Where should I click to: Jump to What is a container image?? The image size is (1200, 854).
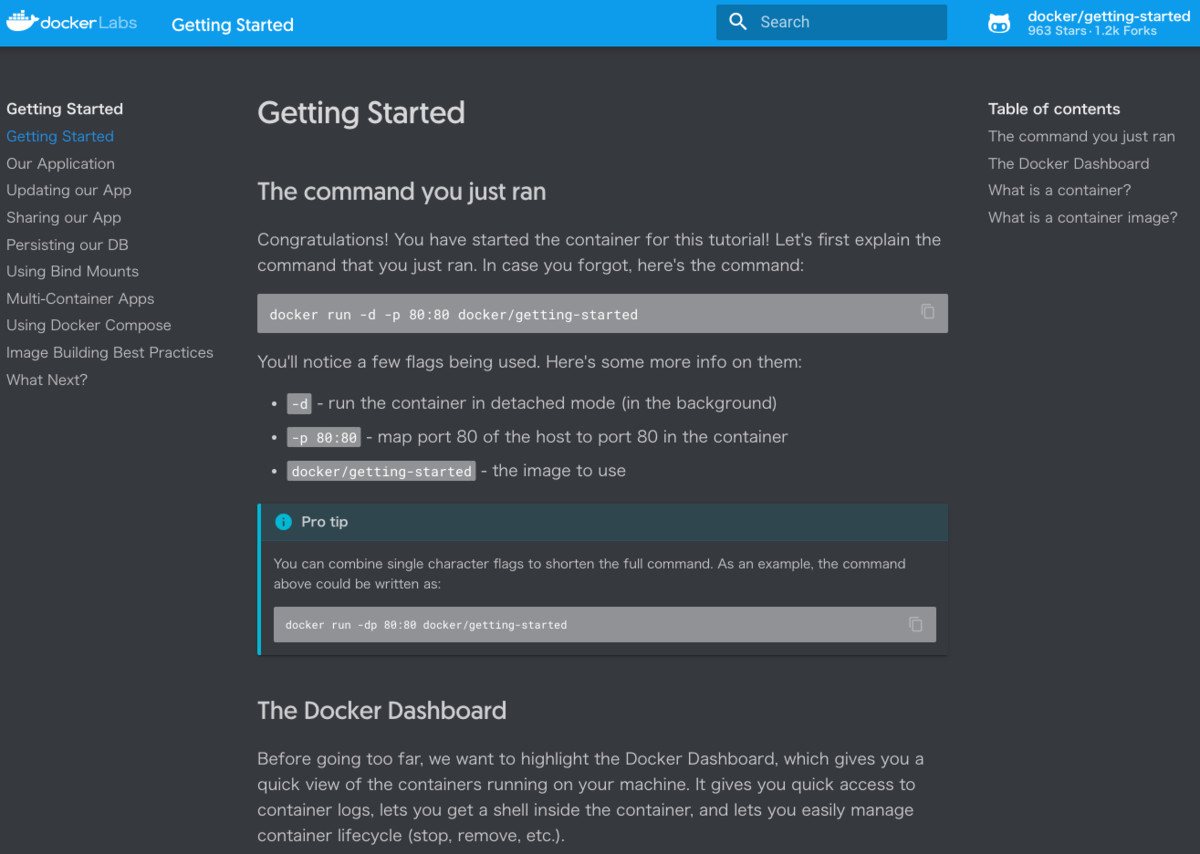pyautogui.click(x=1083, y=217)
